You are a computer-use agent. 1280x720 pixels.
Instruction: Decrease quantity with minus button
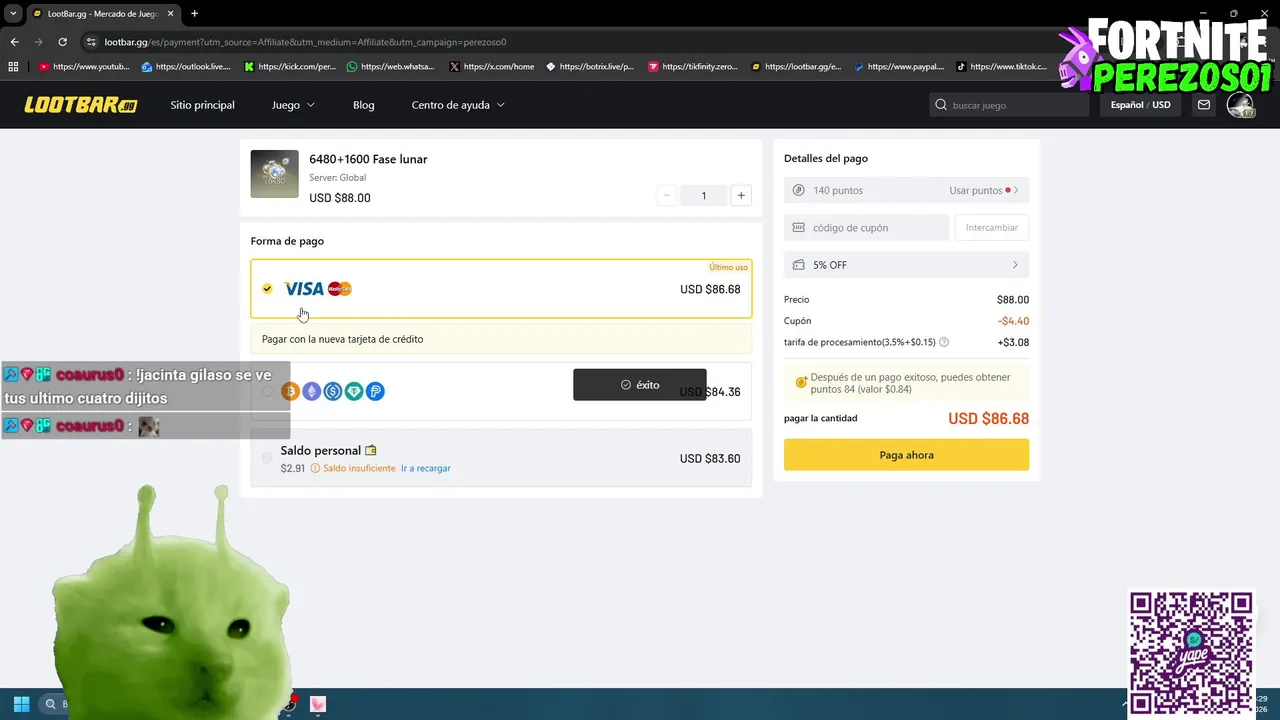click(x=667, y=195)
